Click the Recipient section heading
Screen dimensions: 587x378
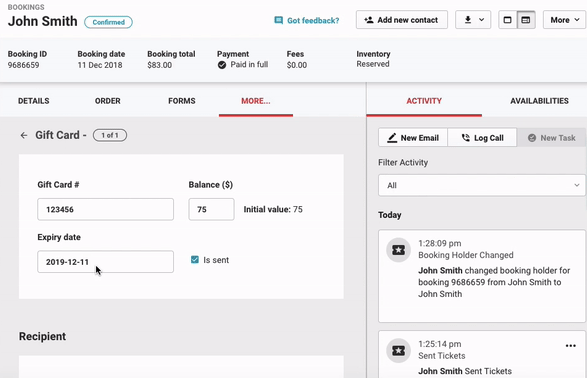tap(42, 336)
